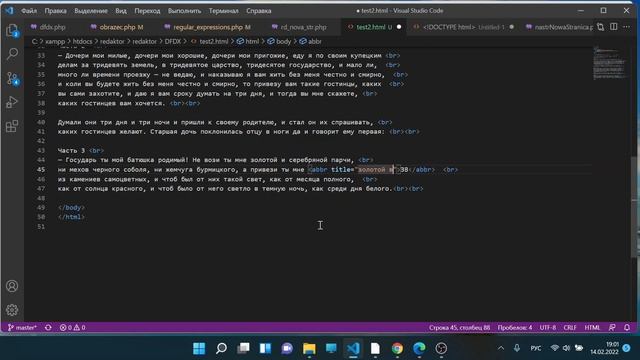Click the microphone tray icon

point(517,348)
